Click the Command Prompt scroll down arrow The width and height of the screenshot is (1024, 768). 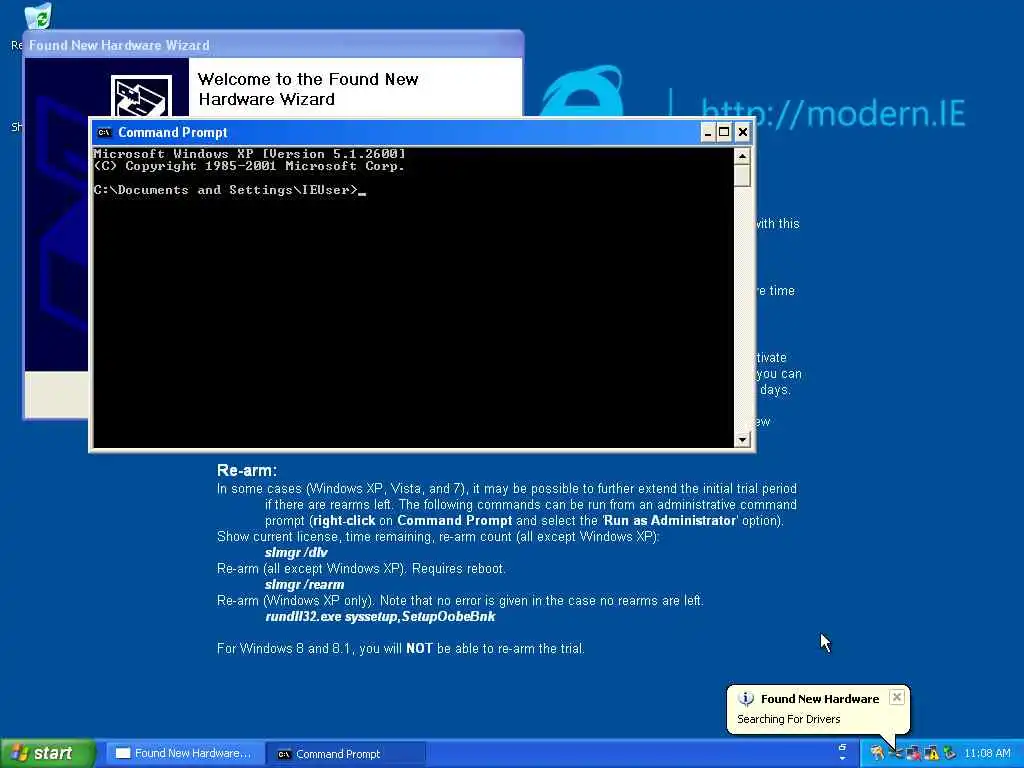point(742,440)
